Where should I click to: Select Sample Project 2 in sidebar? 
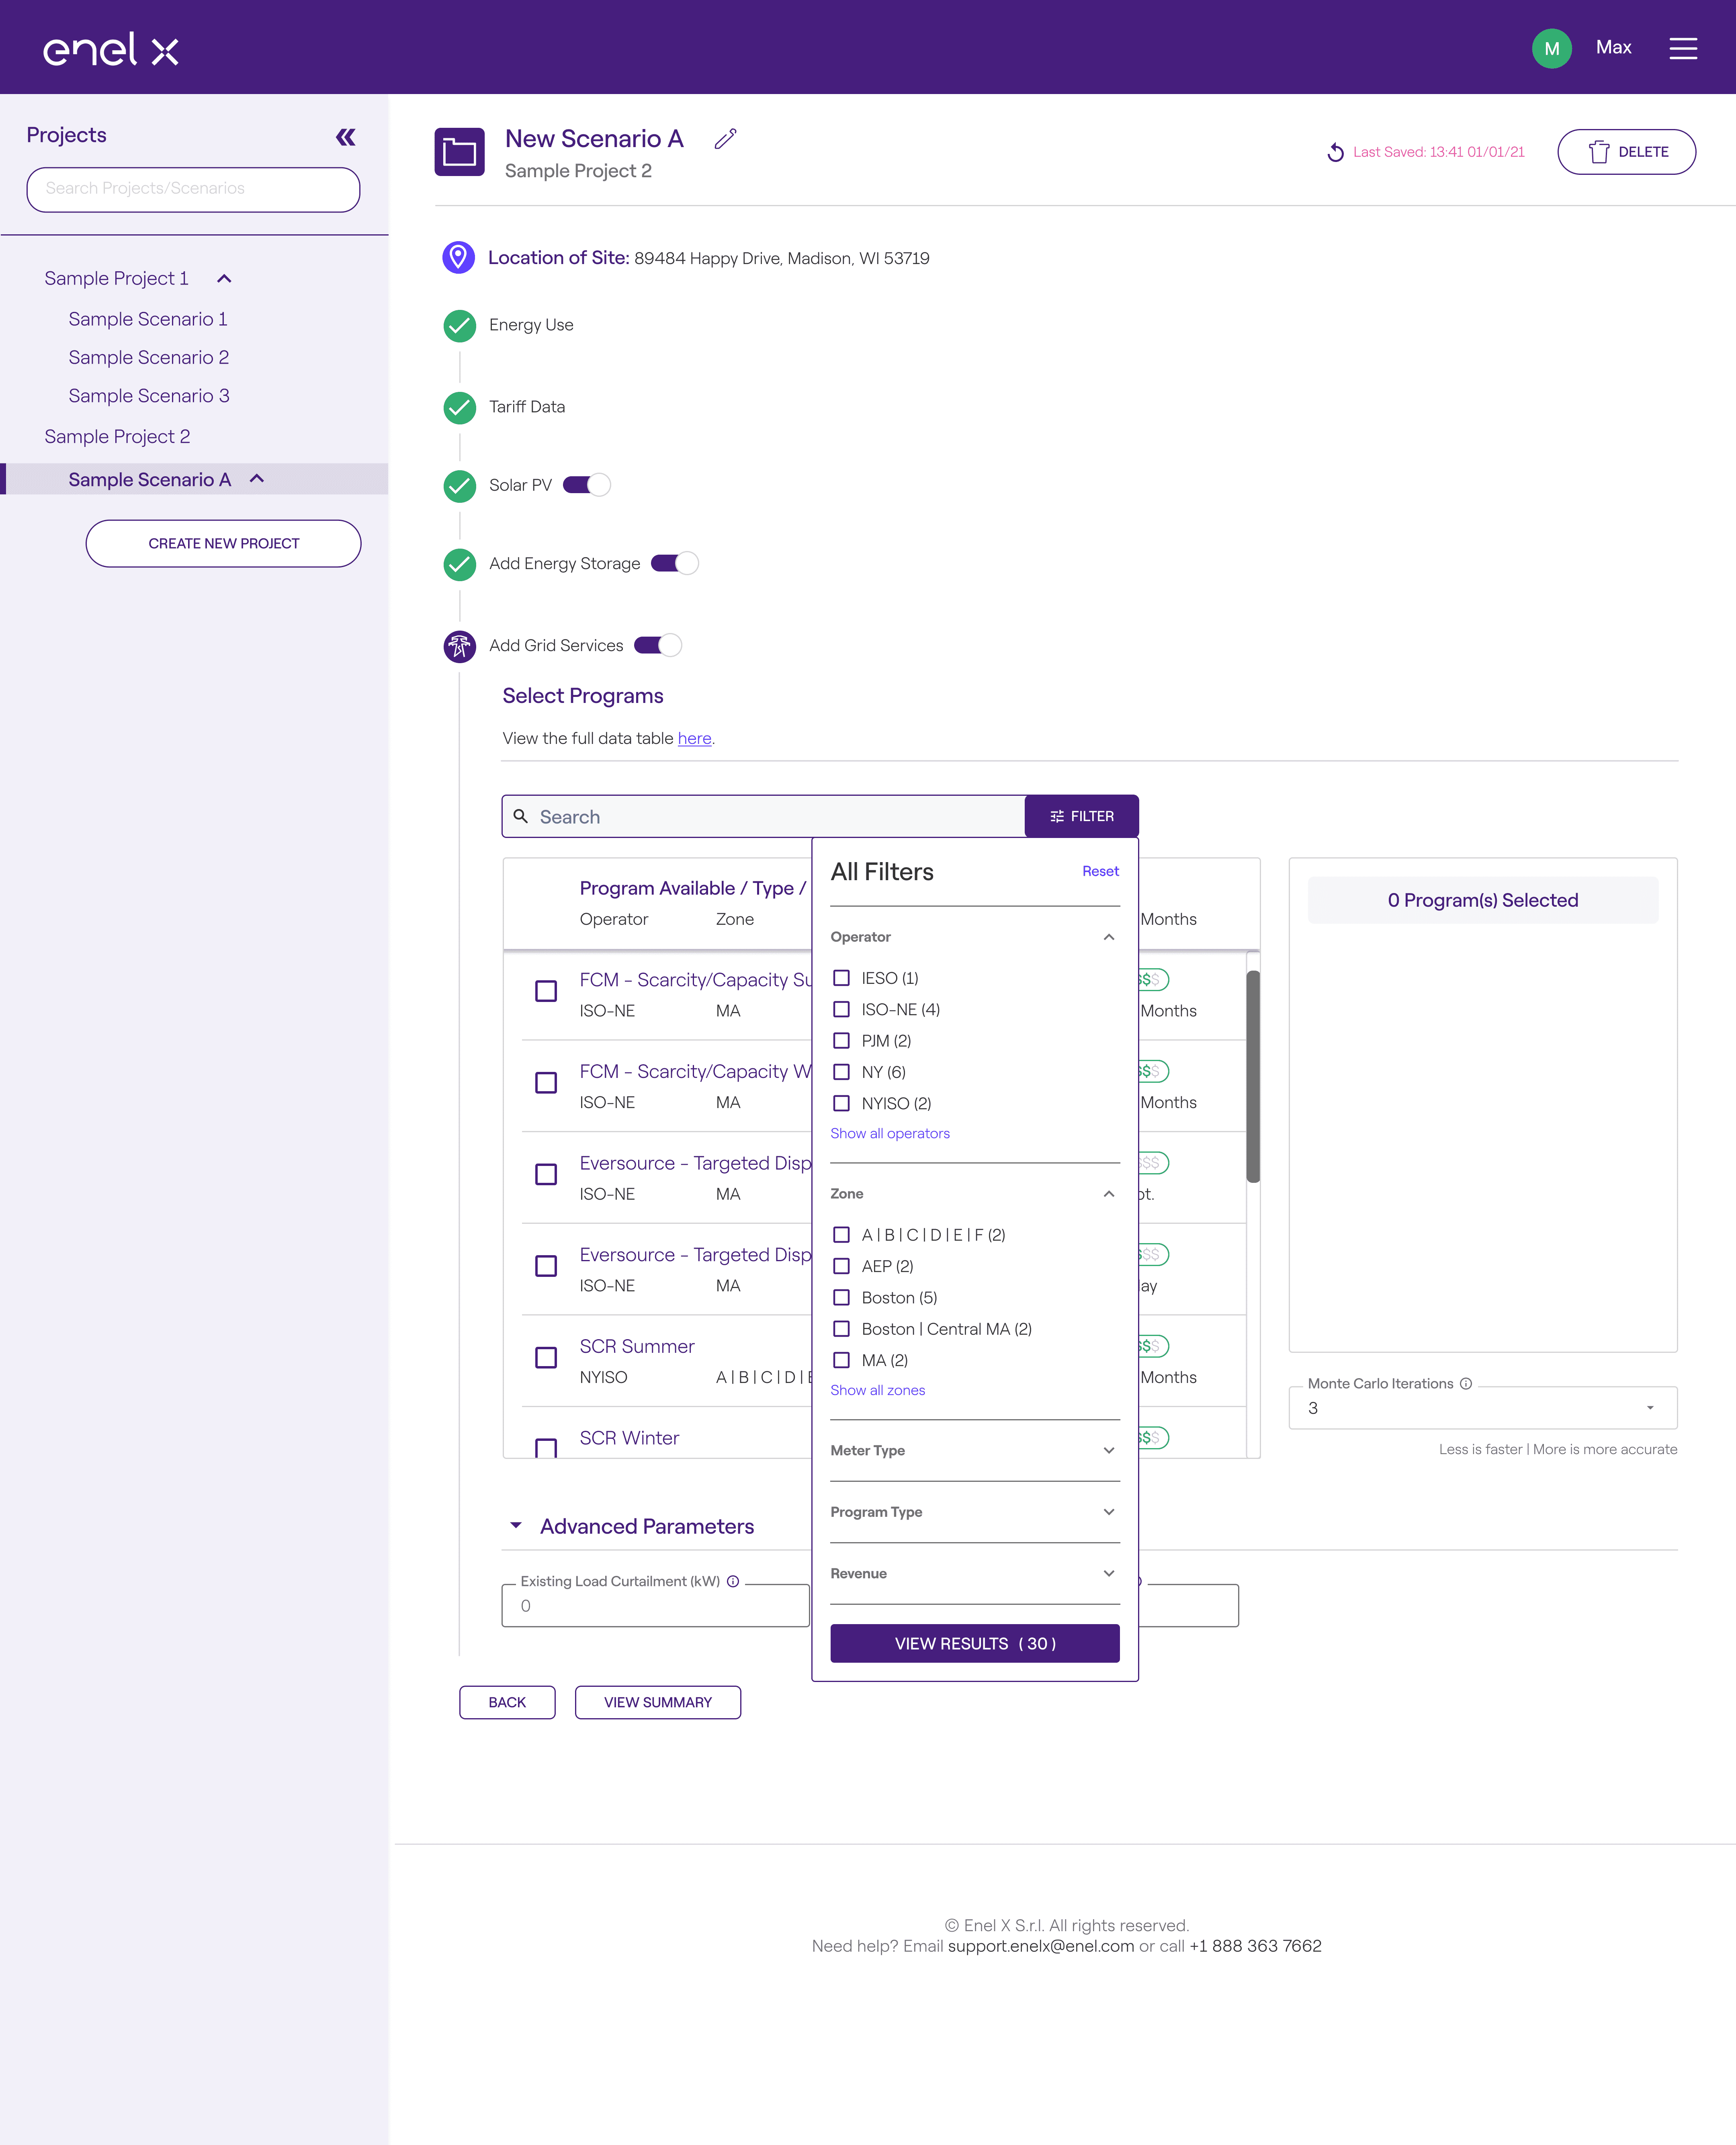pyautogui.click(x=117, y=437)
